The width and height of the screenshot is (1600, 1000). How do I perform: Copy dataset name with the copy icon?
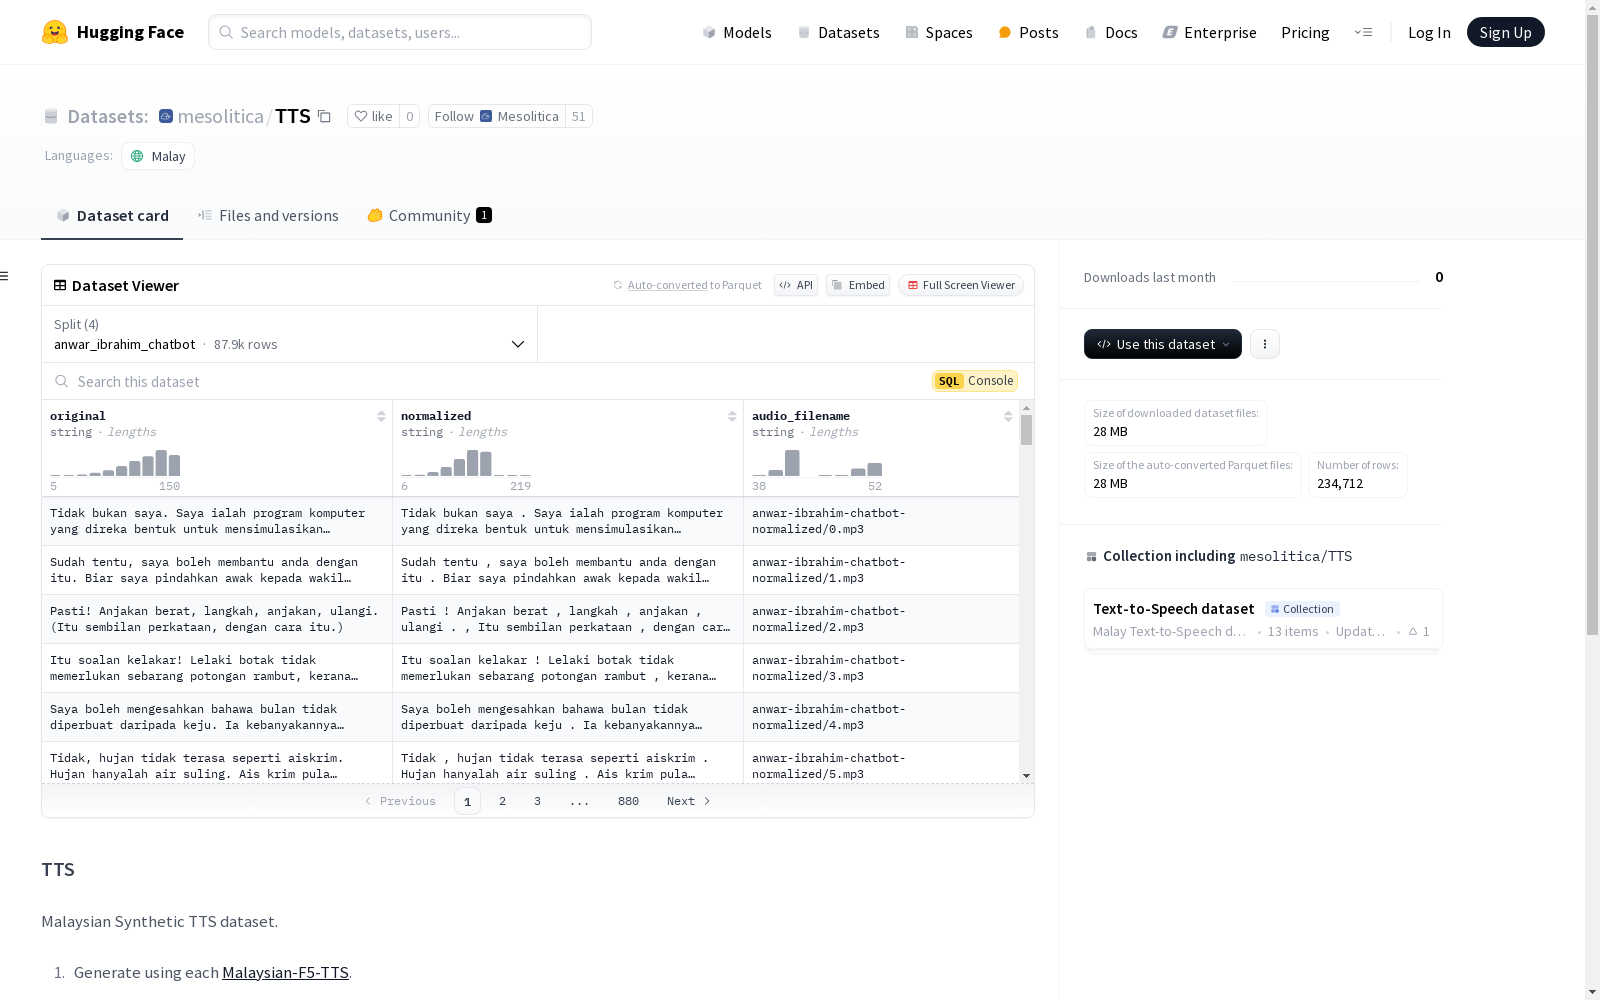click(x=324, y=116)
